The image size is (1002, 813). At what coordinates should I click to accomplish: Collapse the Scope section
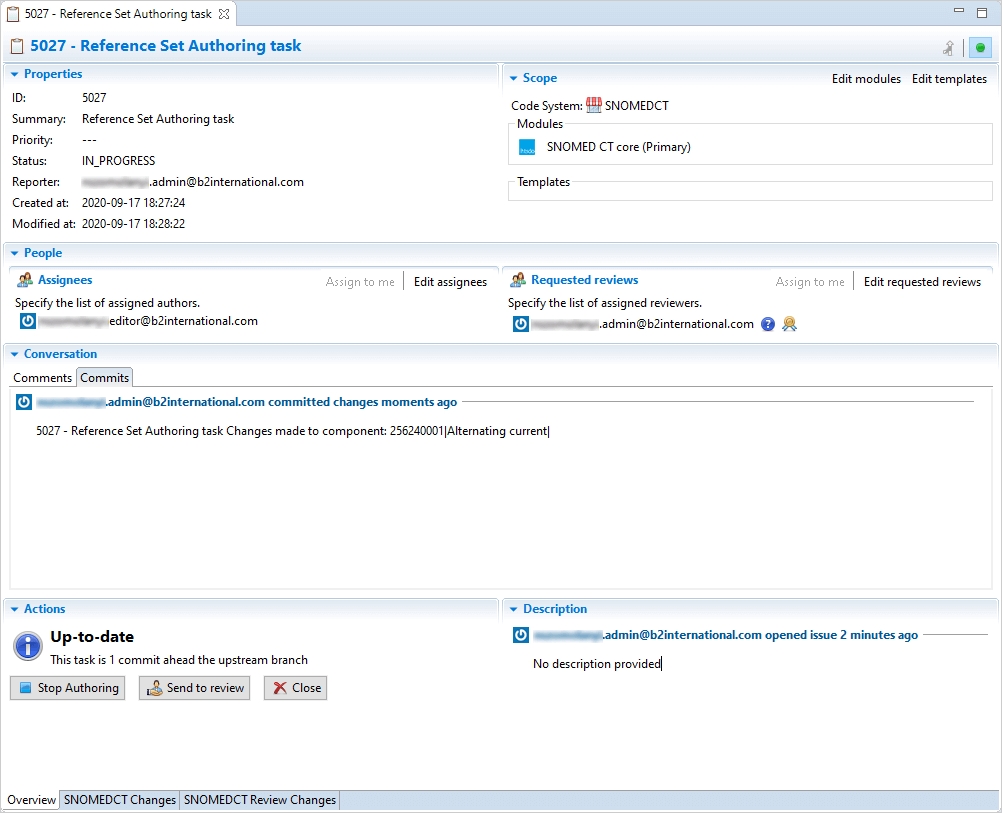click(513, 78)
